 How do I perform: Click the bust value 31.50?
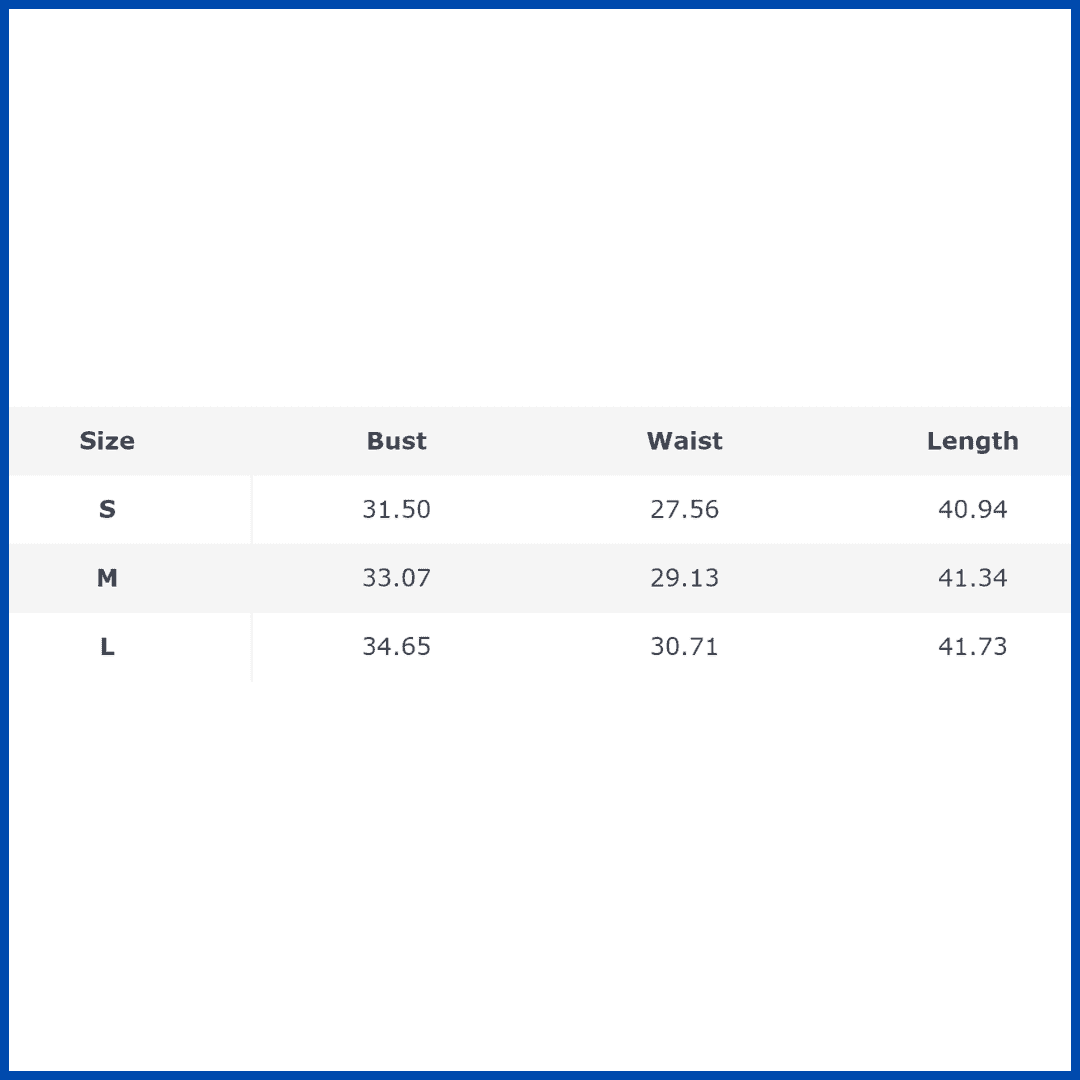point(396,509)
